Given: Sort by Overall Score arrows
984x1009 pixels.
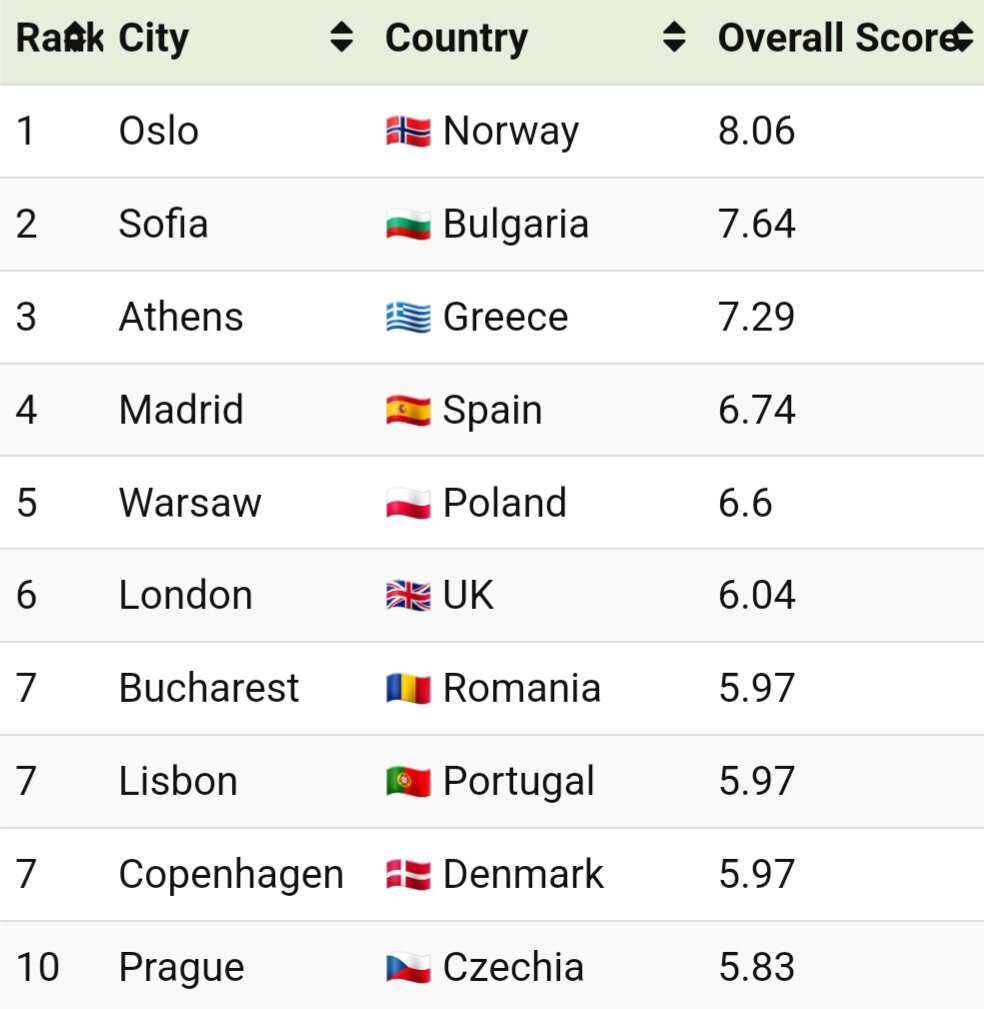Looking at the screenshot, I should coord(963,38).
